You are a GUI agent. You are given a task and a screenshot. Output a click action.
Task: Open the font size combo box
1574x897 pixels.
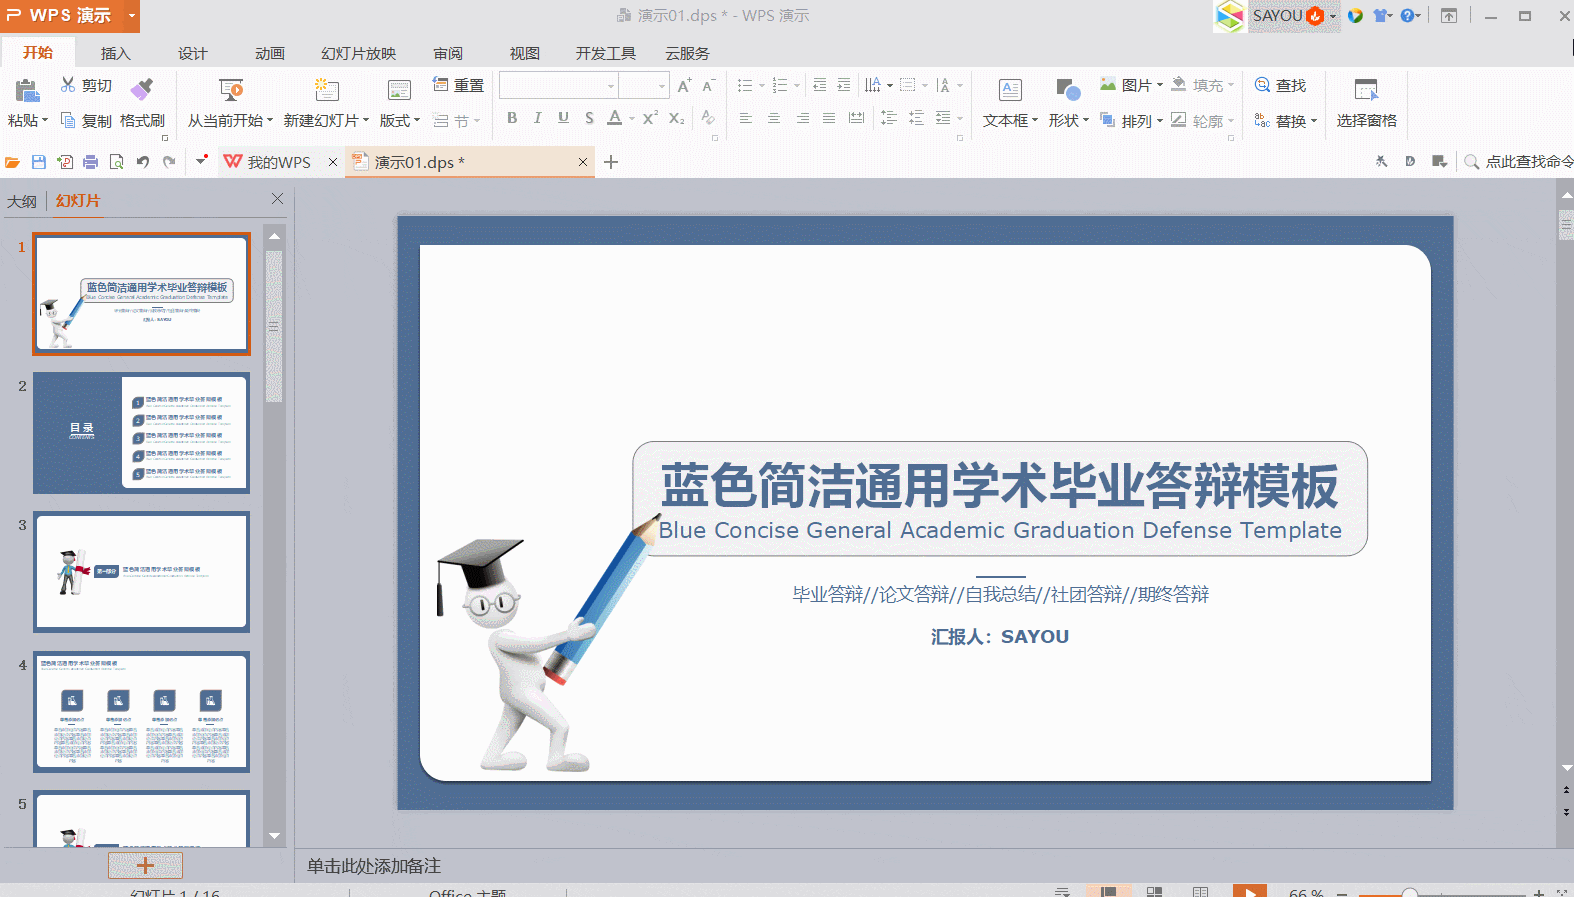(643, 85)
